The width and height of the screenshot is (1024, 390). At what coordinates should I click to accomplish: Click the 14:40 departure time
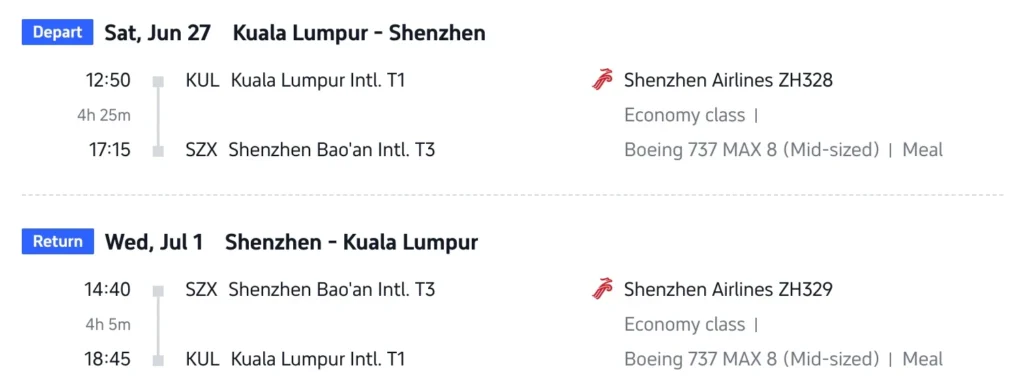[107, 289]
